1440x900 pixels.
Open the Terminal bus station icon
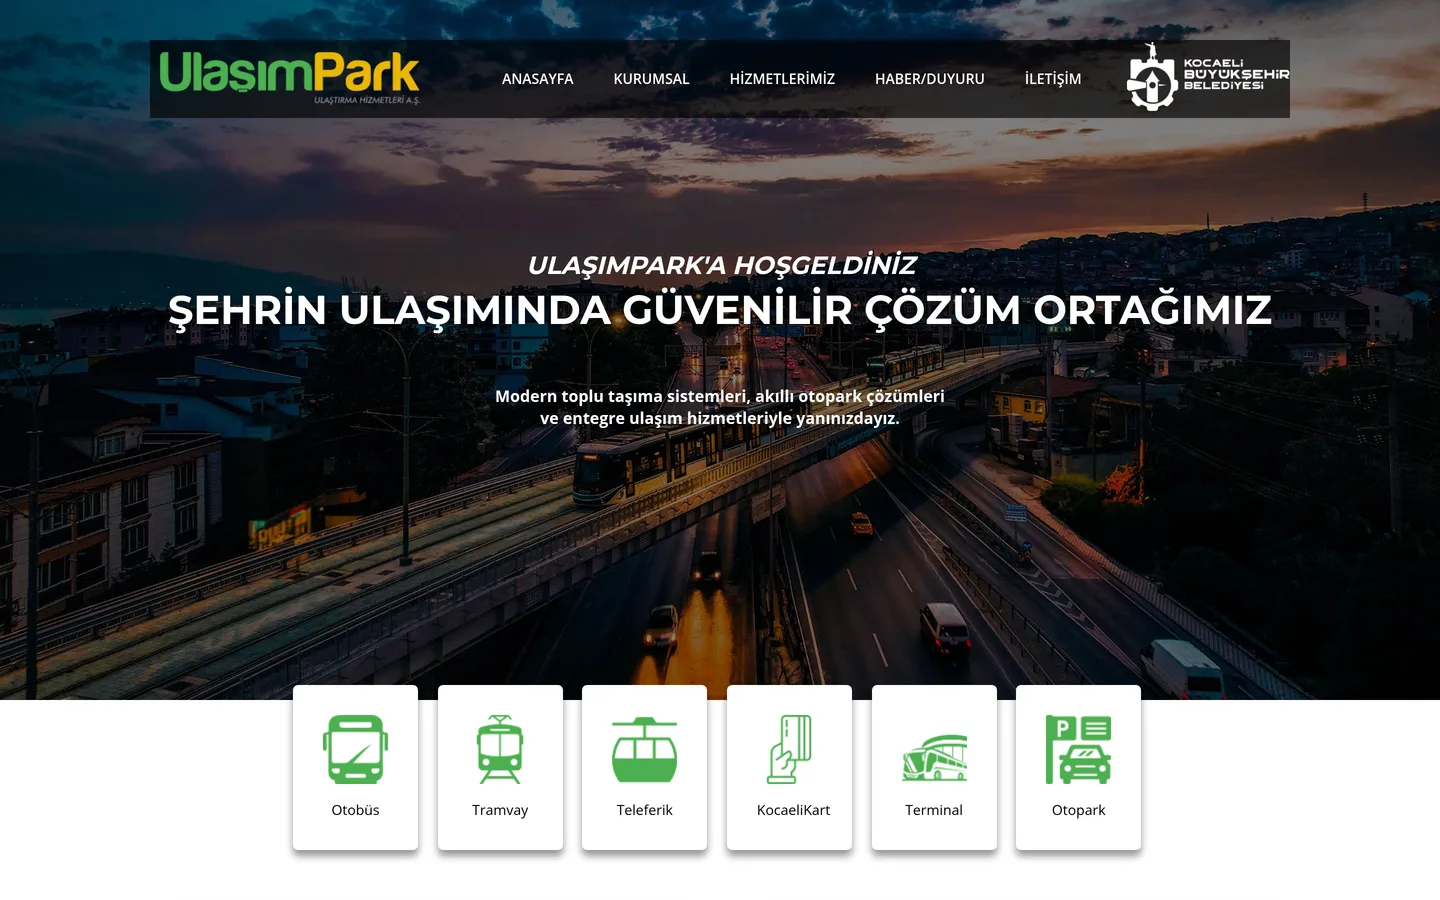[x=934, y=757]
